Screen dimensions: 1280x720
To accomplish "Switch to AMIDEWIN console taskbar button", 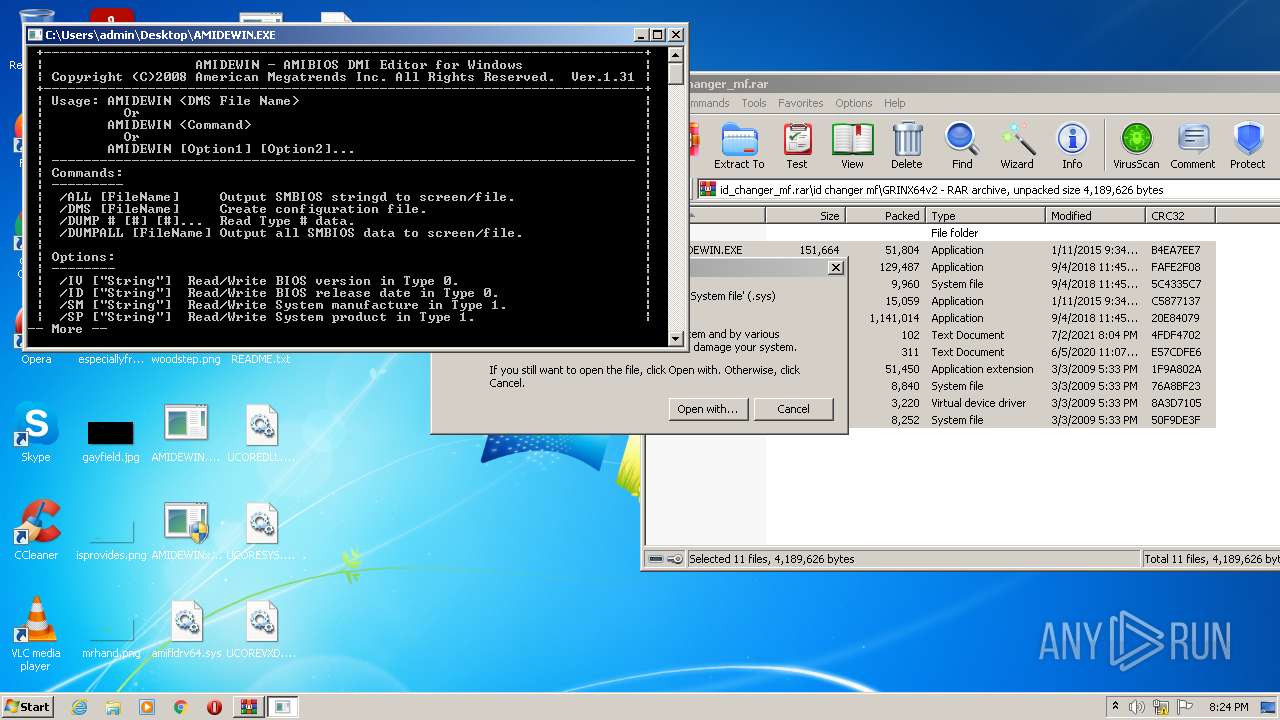I will coord(283,707).
